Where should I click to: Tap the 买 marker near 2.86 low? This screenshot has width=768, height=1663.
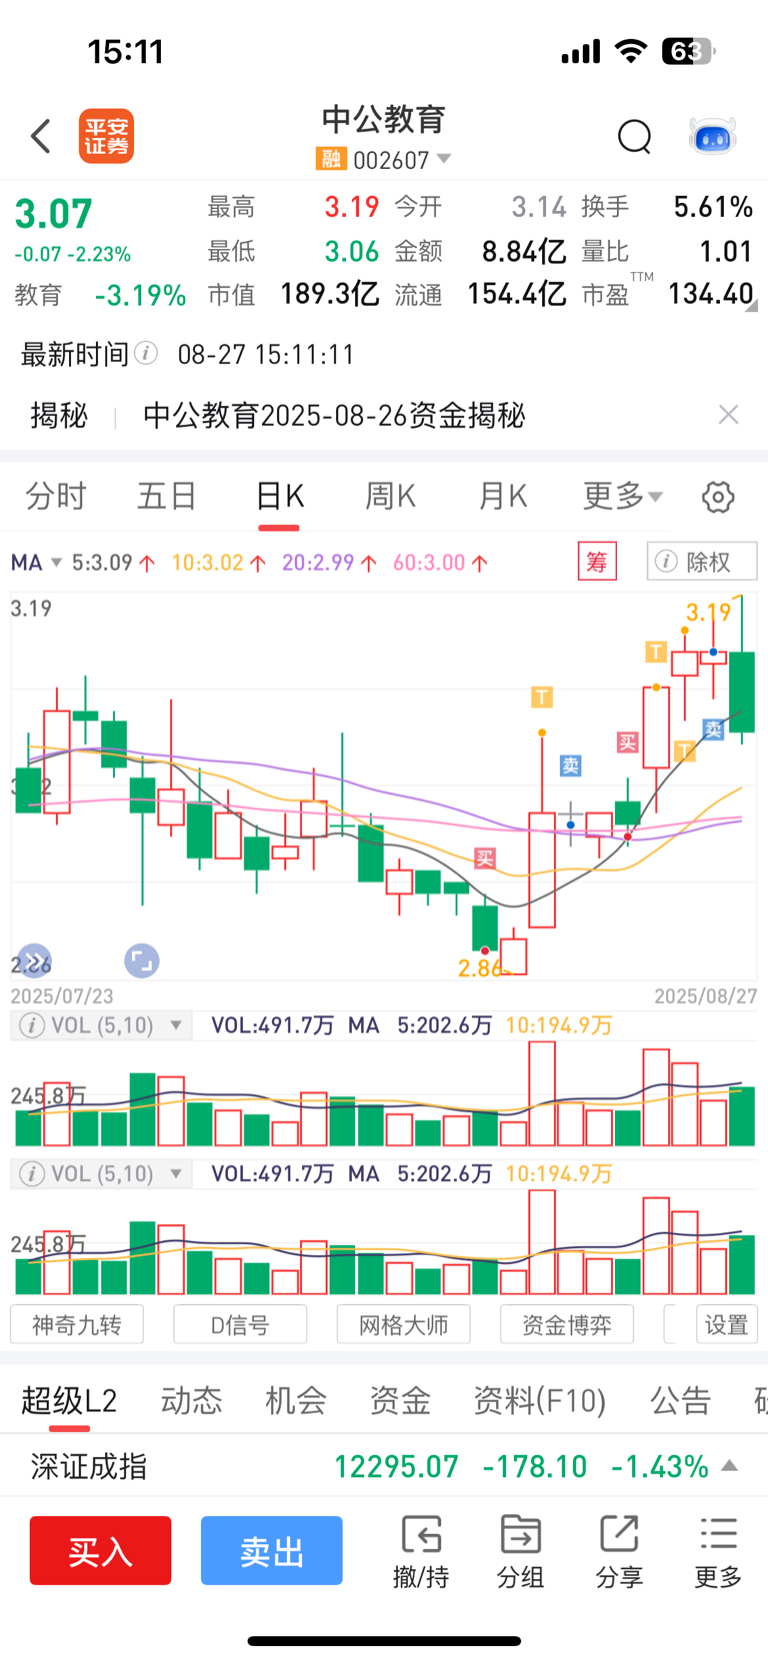click(x=485, y=858)
